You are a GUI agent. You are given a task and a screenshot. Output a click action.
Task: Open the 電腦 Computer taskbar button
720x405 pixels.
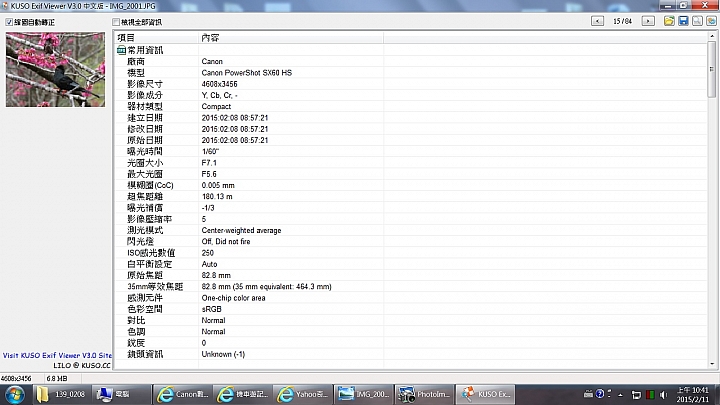(x=121, y=394)
